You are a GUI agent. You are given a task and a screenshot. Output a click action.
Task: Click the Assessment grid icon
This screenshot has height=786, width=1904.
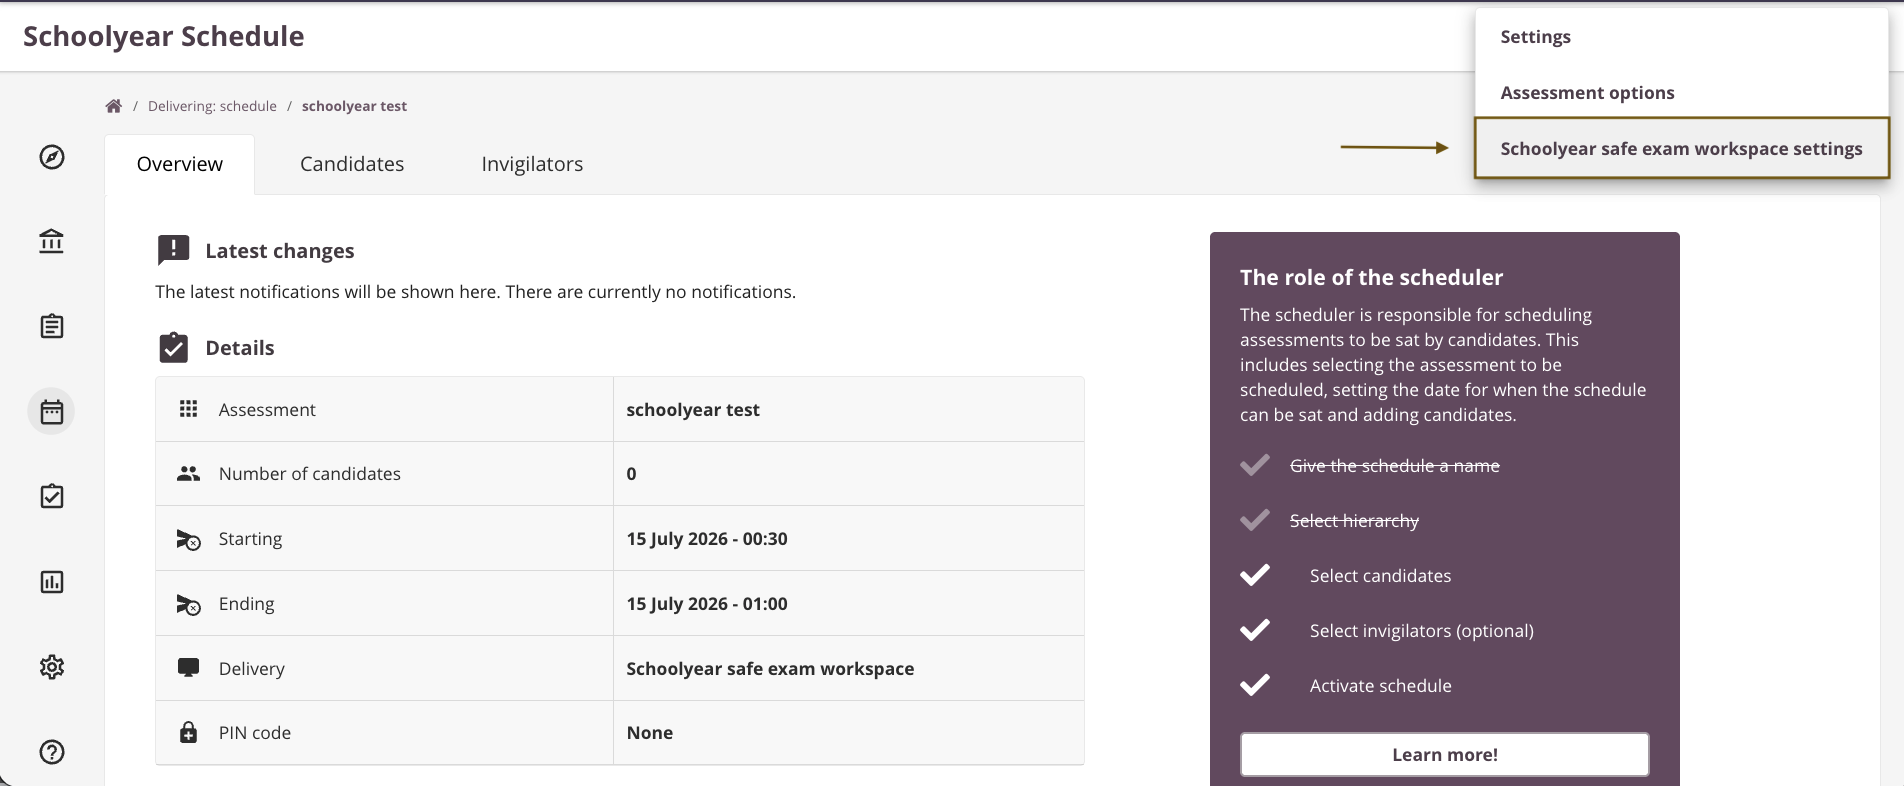point(188,409)
